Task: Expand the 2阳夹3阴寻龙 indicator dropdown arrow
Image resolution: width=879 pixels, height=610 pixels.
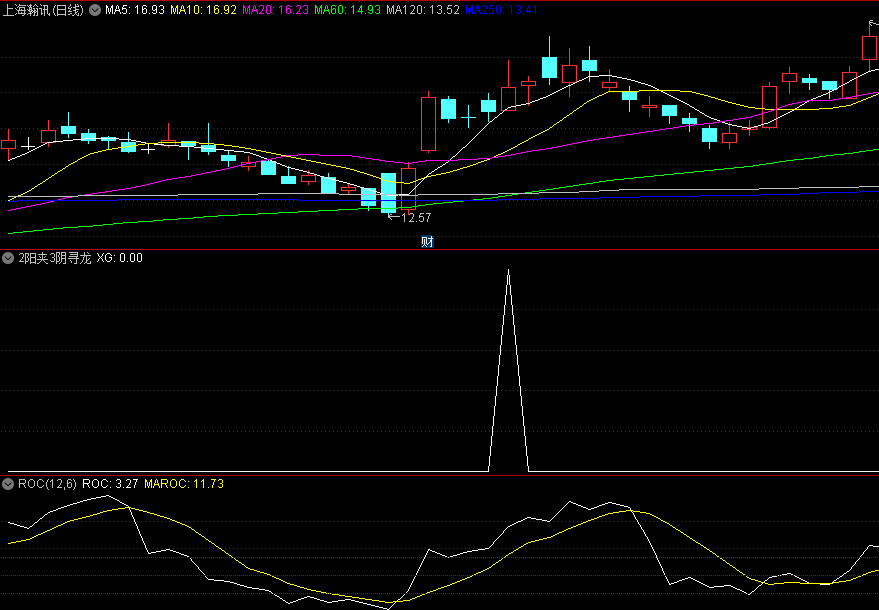Action: (8, 258)
